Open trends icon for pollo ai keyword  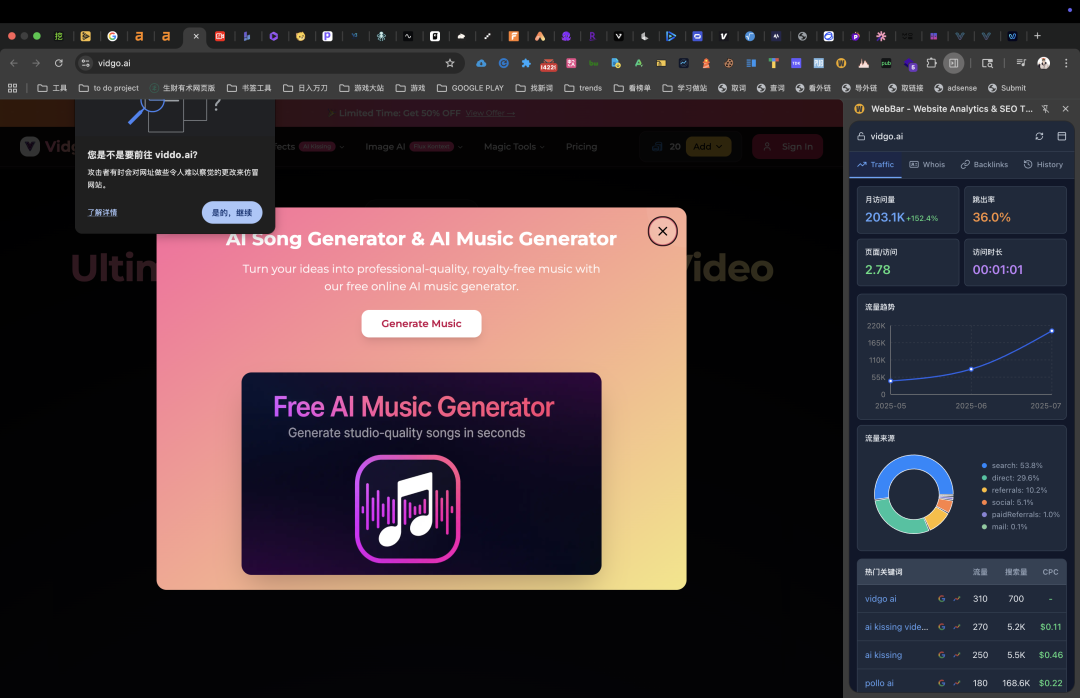pos(957,683)
